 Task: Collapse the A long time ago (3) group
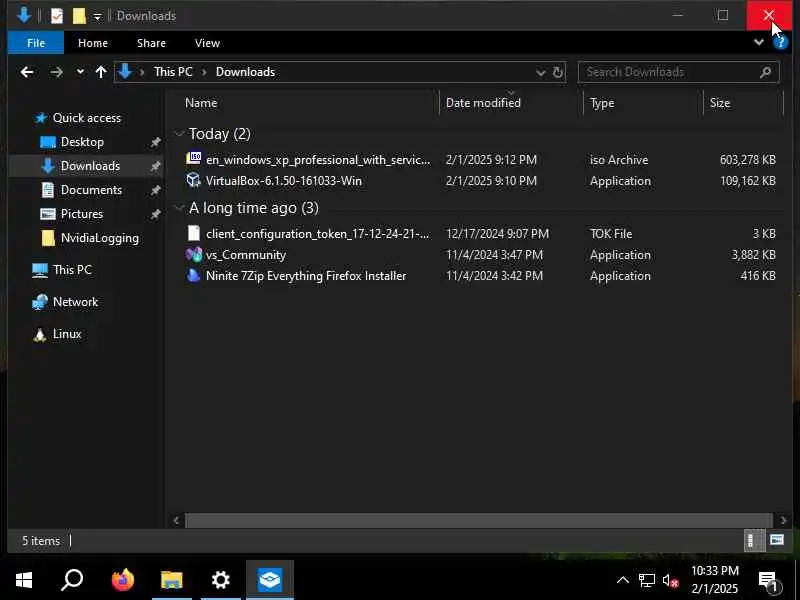pos(179,208)
